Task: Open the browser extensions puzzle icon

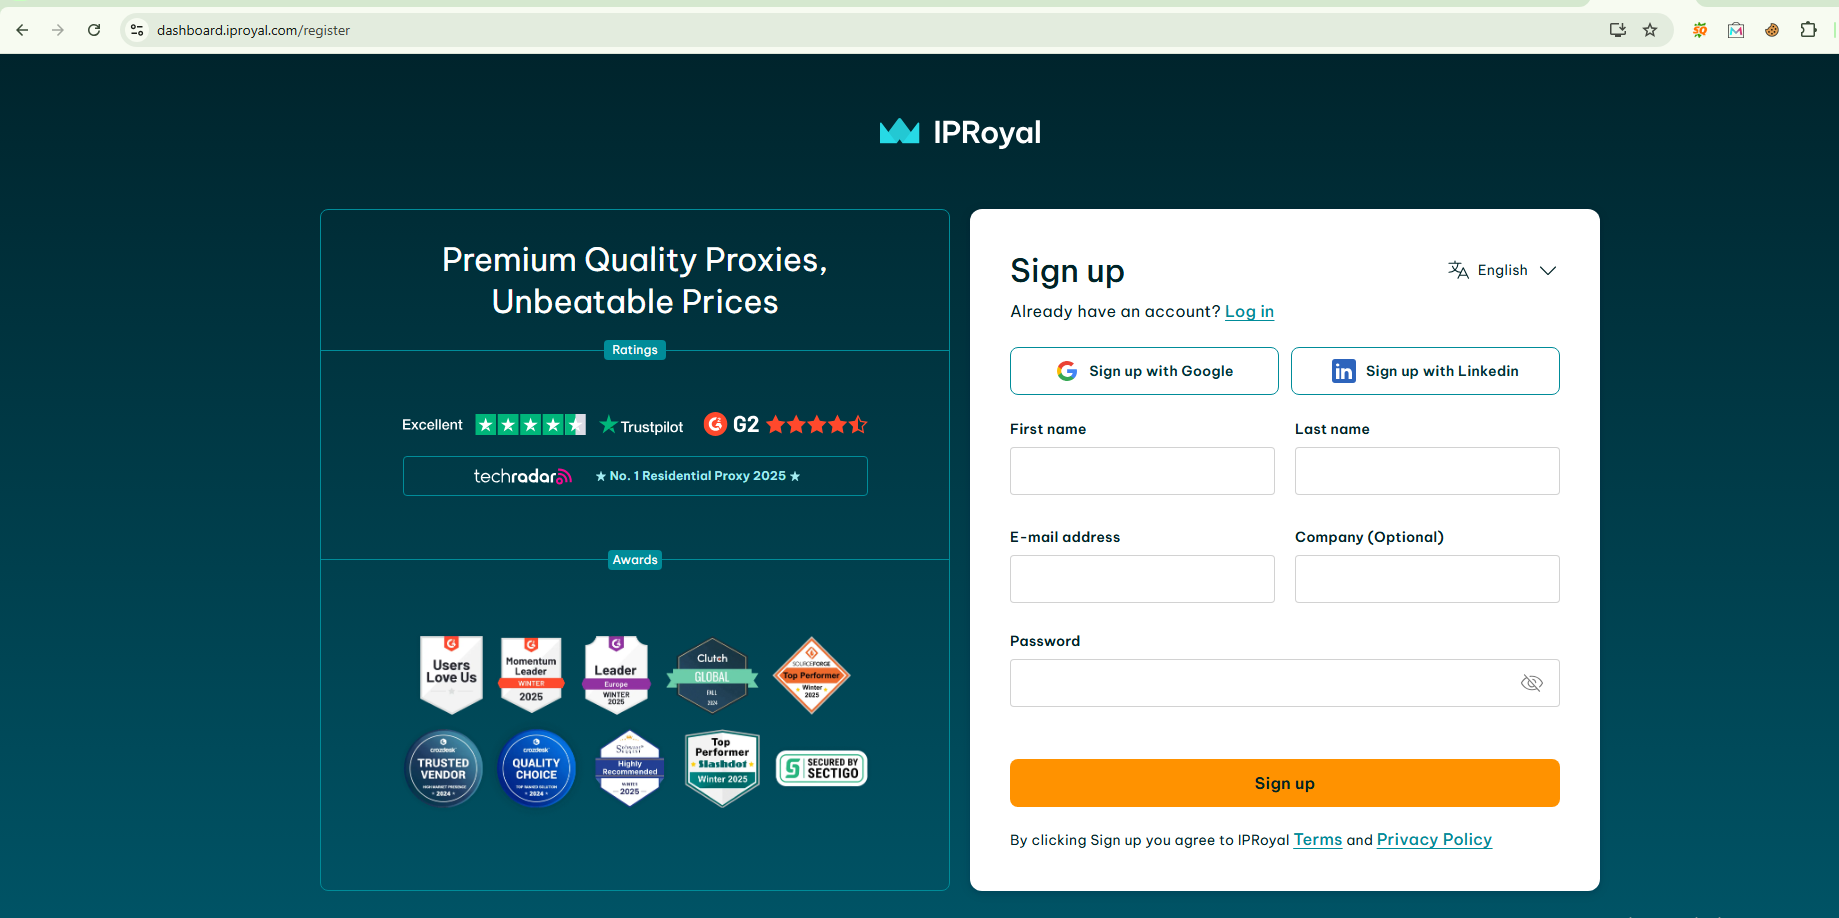Action: (x=1808, y=30)
